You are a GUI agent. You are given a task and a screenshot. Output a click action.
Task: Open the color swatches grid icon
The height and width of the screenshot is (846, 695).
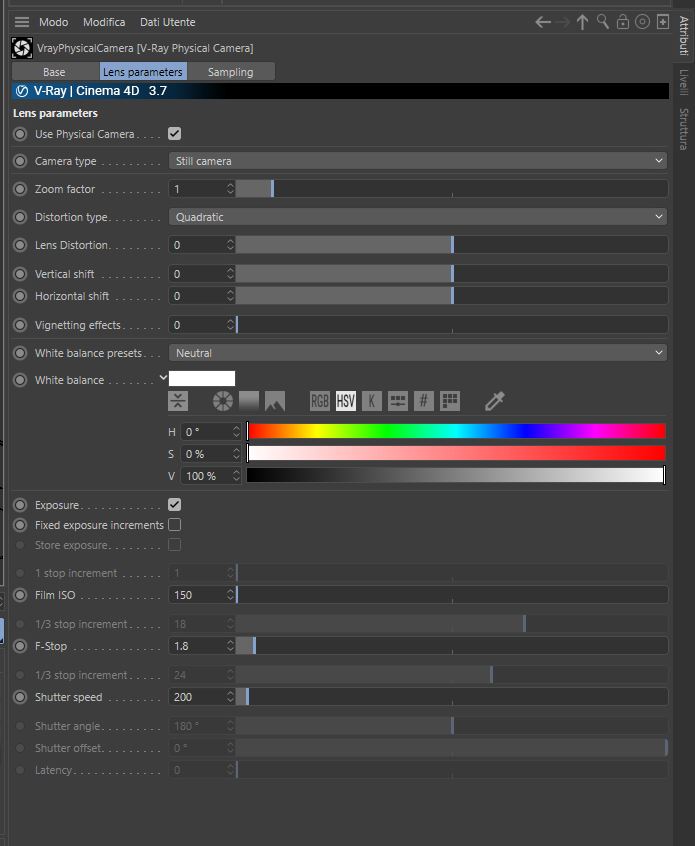[450, 401]
